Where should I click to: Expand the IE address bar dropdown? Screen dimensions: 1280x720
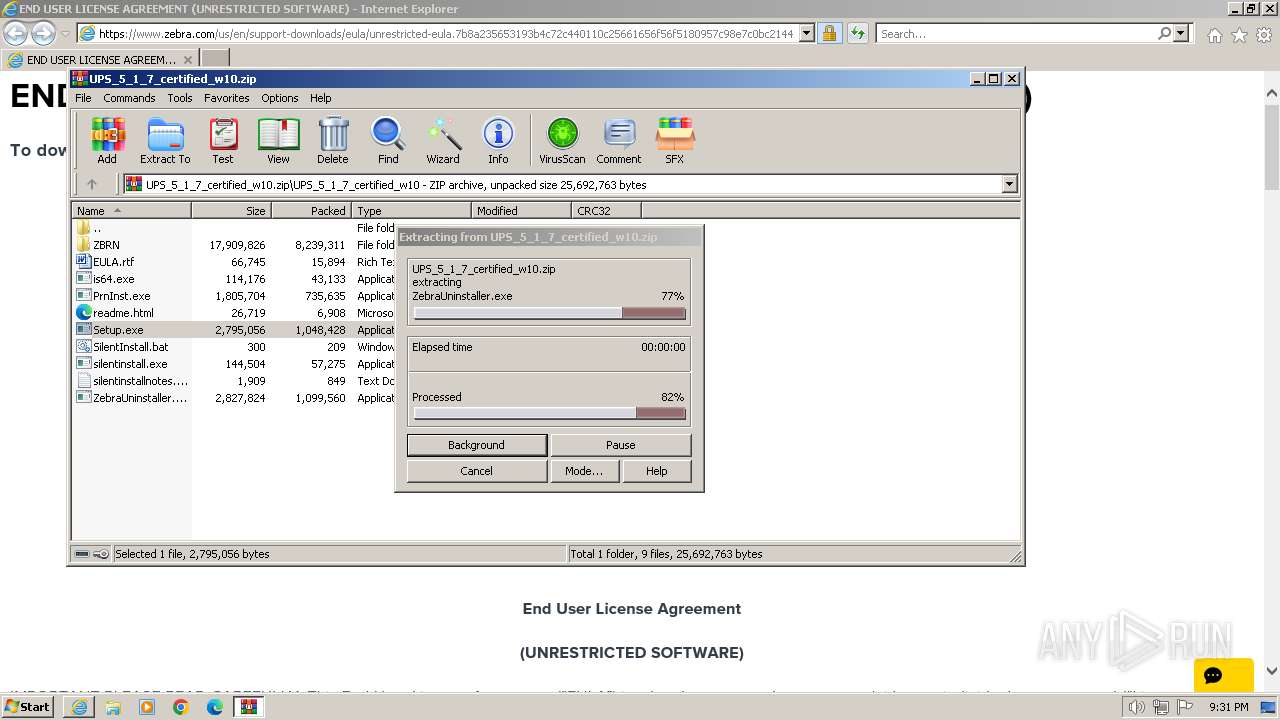[x=807, y=33]
